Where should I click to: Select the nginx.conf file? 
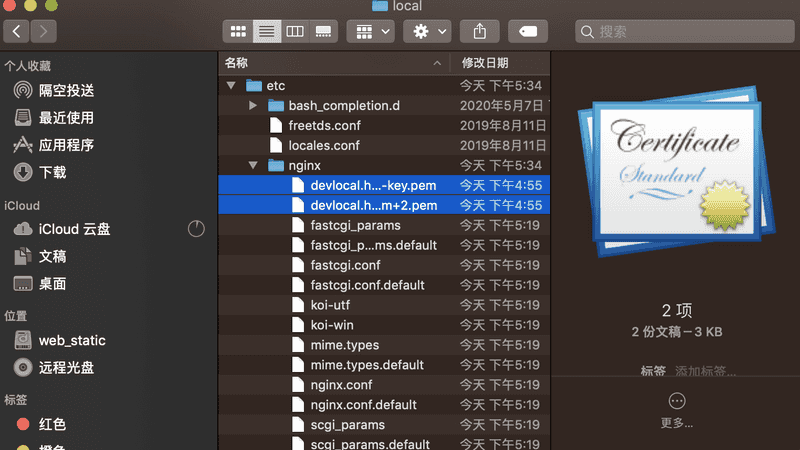(x=341, y=385)
